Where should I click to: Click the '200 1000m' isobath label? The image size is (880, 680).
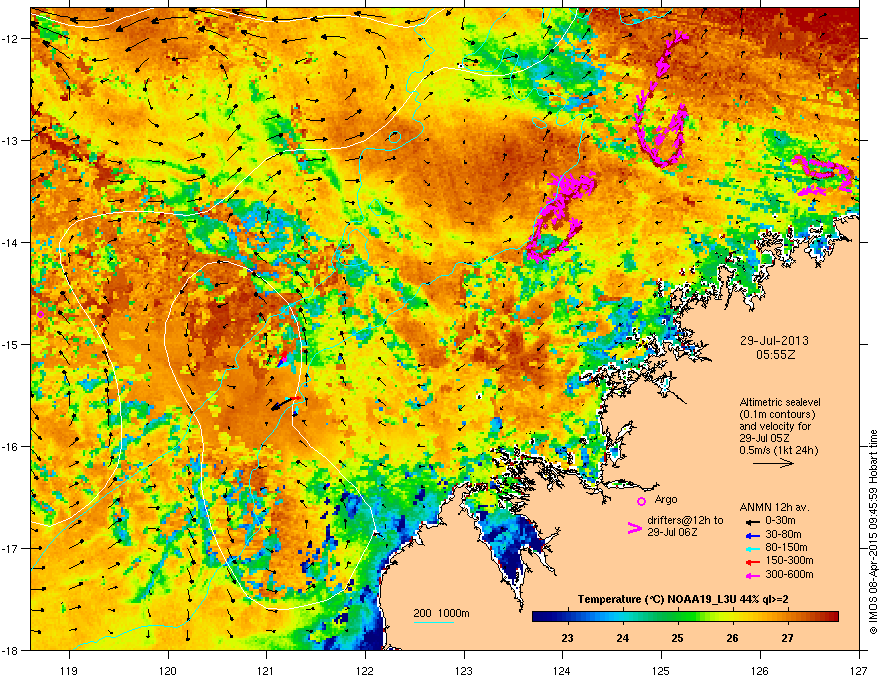pos(441,613)
